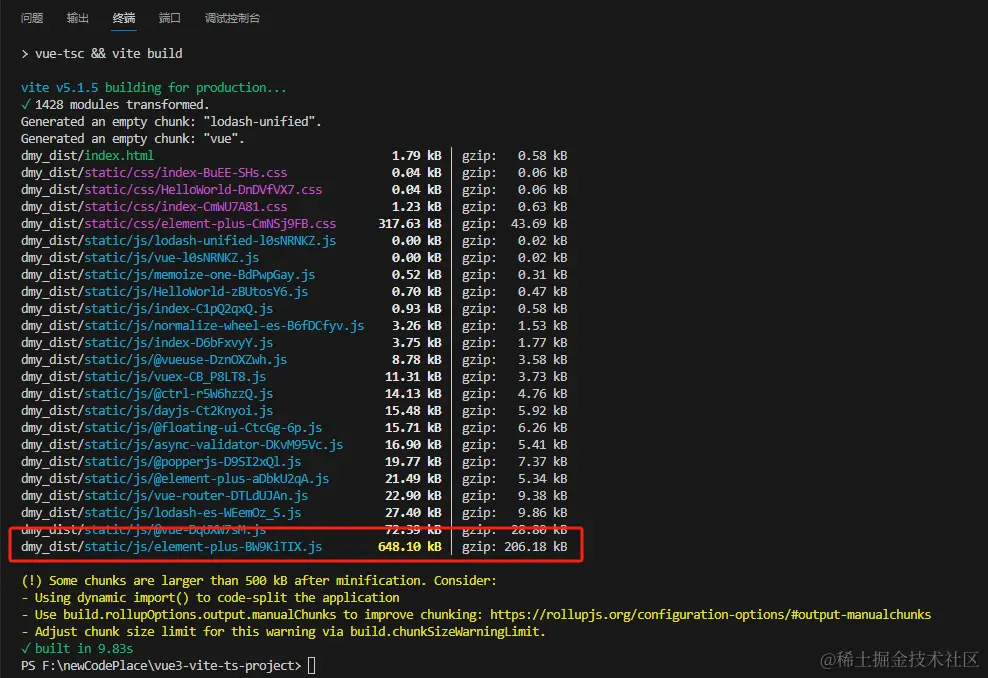The image size is (988, 678).
Task: Click the 27.40 kB size value
Action: 413,513
